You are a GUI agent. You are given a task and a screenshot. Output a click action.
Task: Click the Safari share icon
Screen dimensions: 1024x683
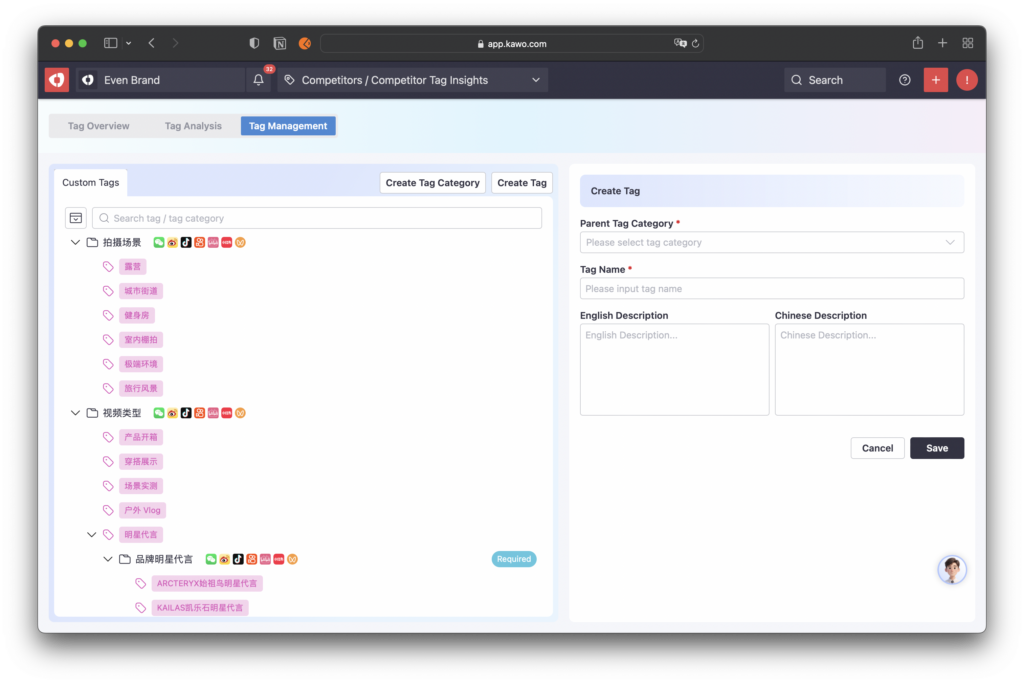[918, 43]
